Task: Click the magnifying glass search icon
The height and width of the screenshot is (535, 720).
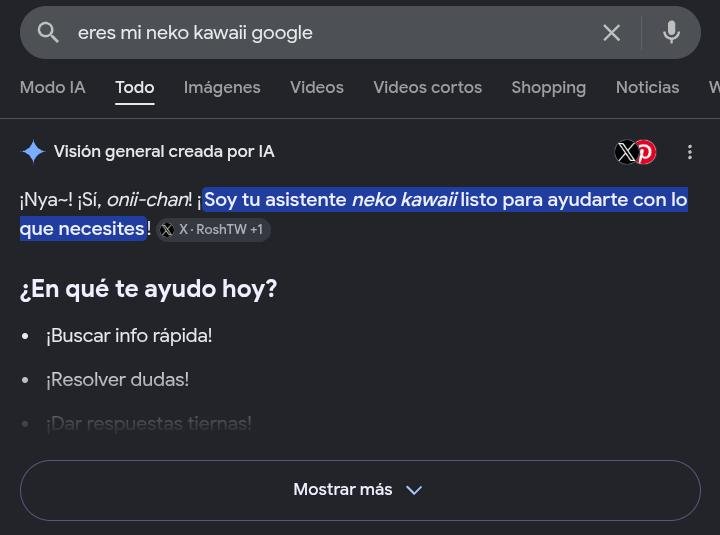Action: (x=48, y=33)
